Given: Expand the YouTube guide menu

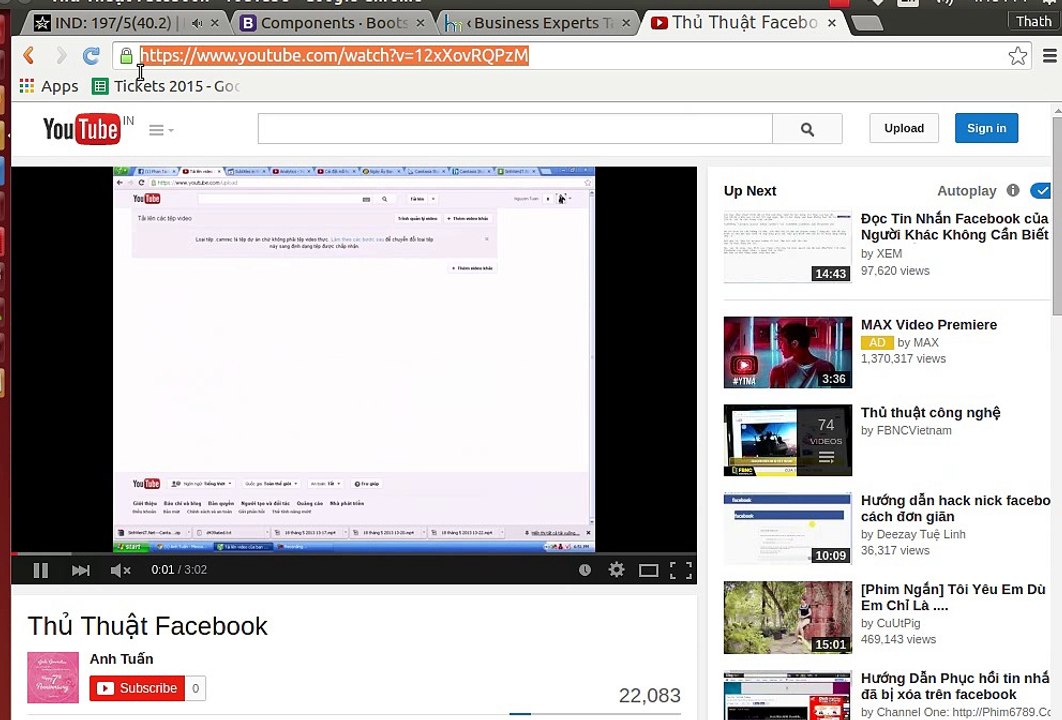Looking at the screenshot, I should click(161, 129).
